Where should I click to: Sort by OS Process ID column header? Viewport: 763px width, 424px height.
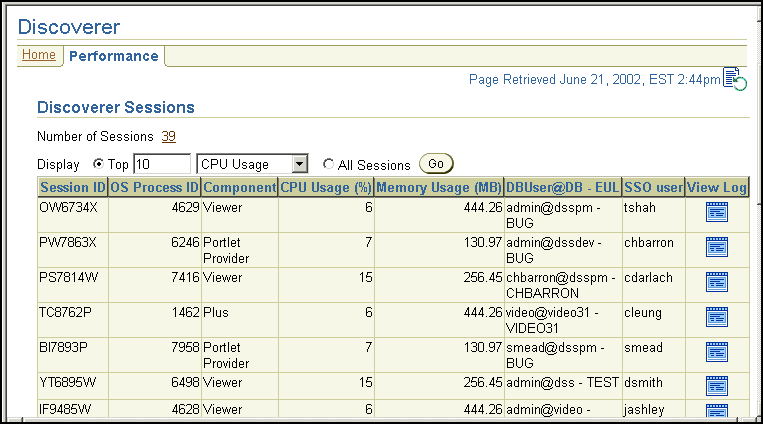tap(154, 187)
